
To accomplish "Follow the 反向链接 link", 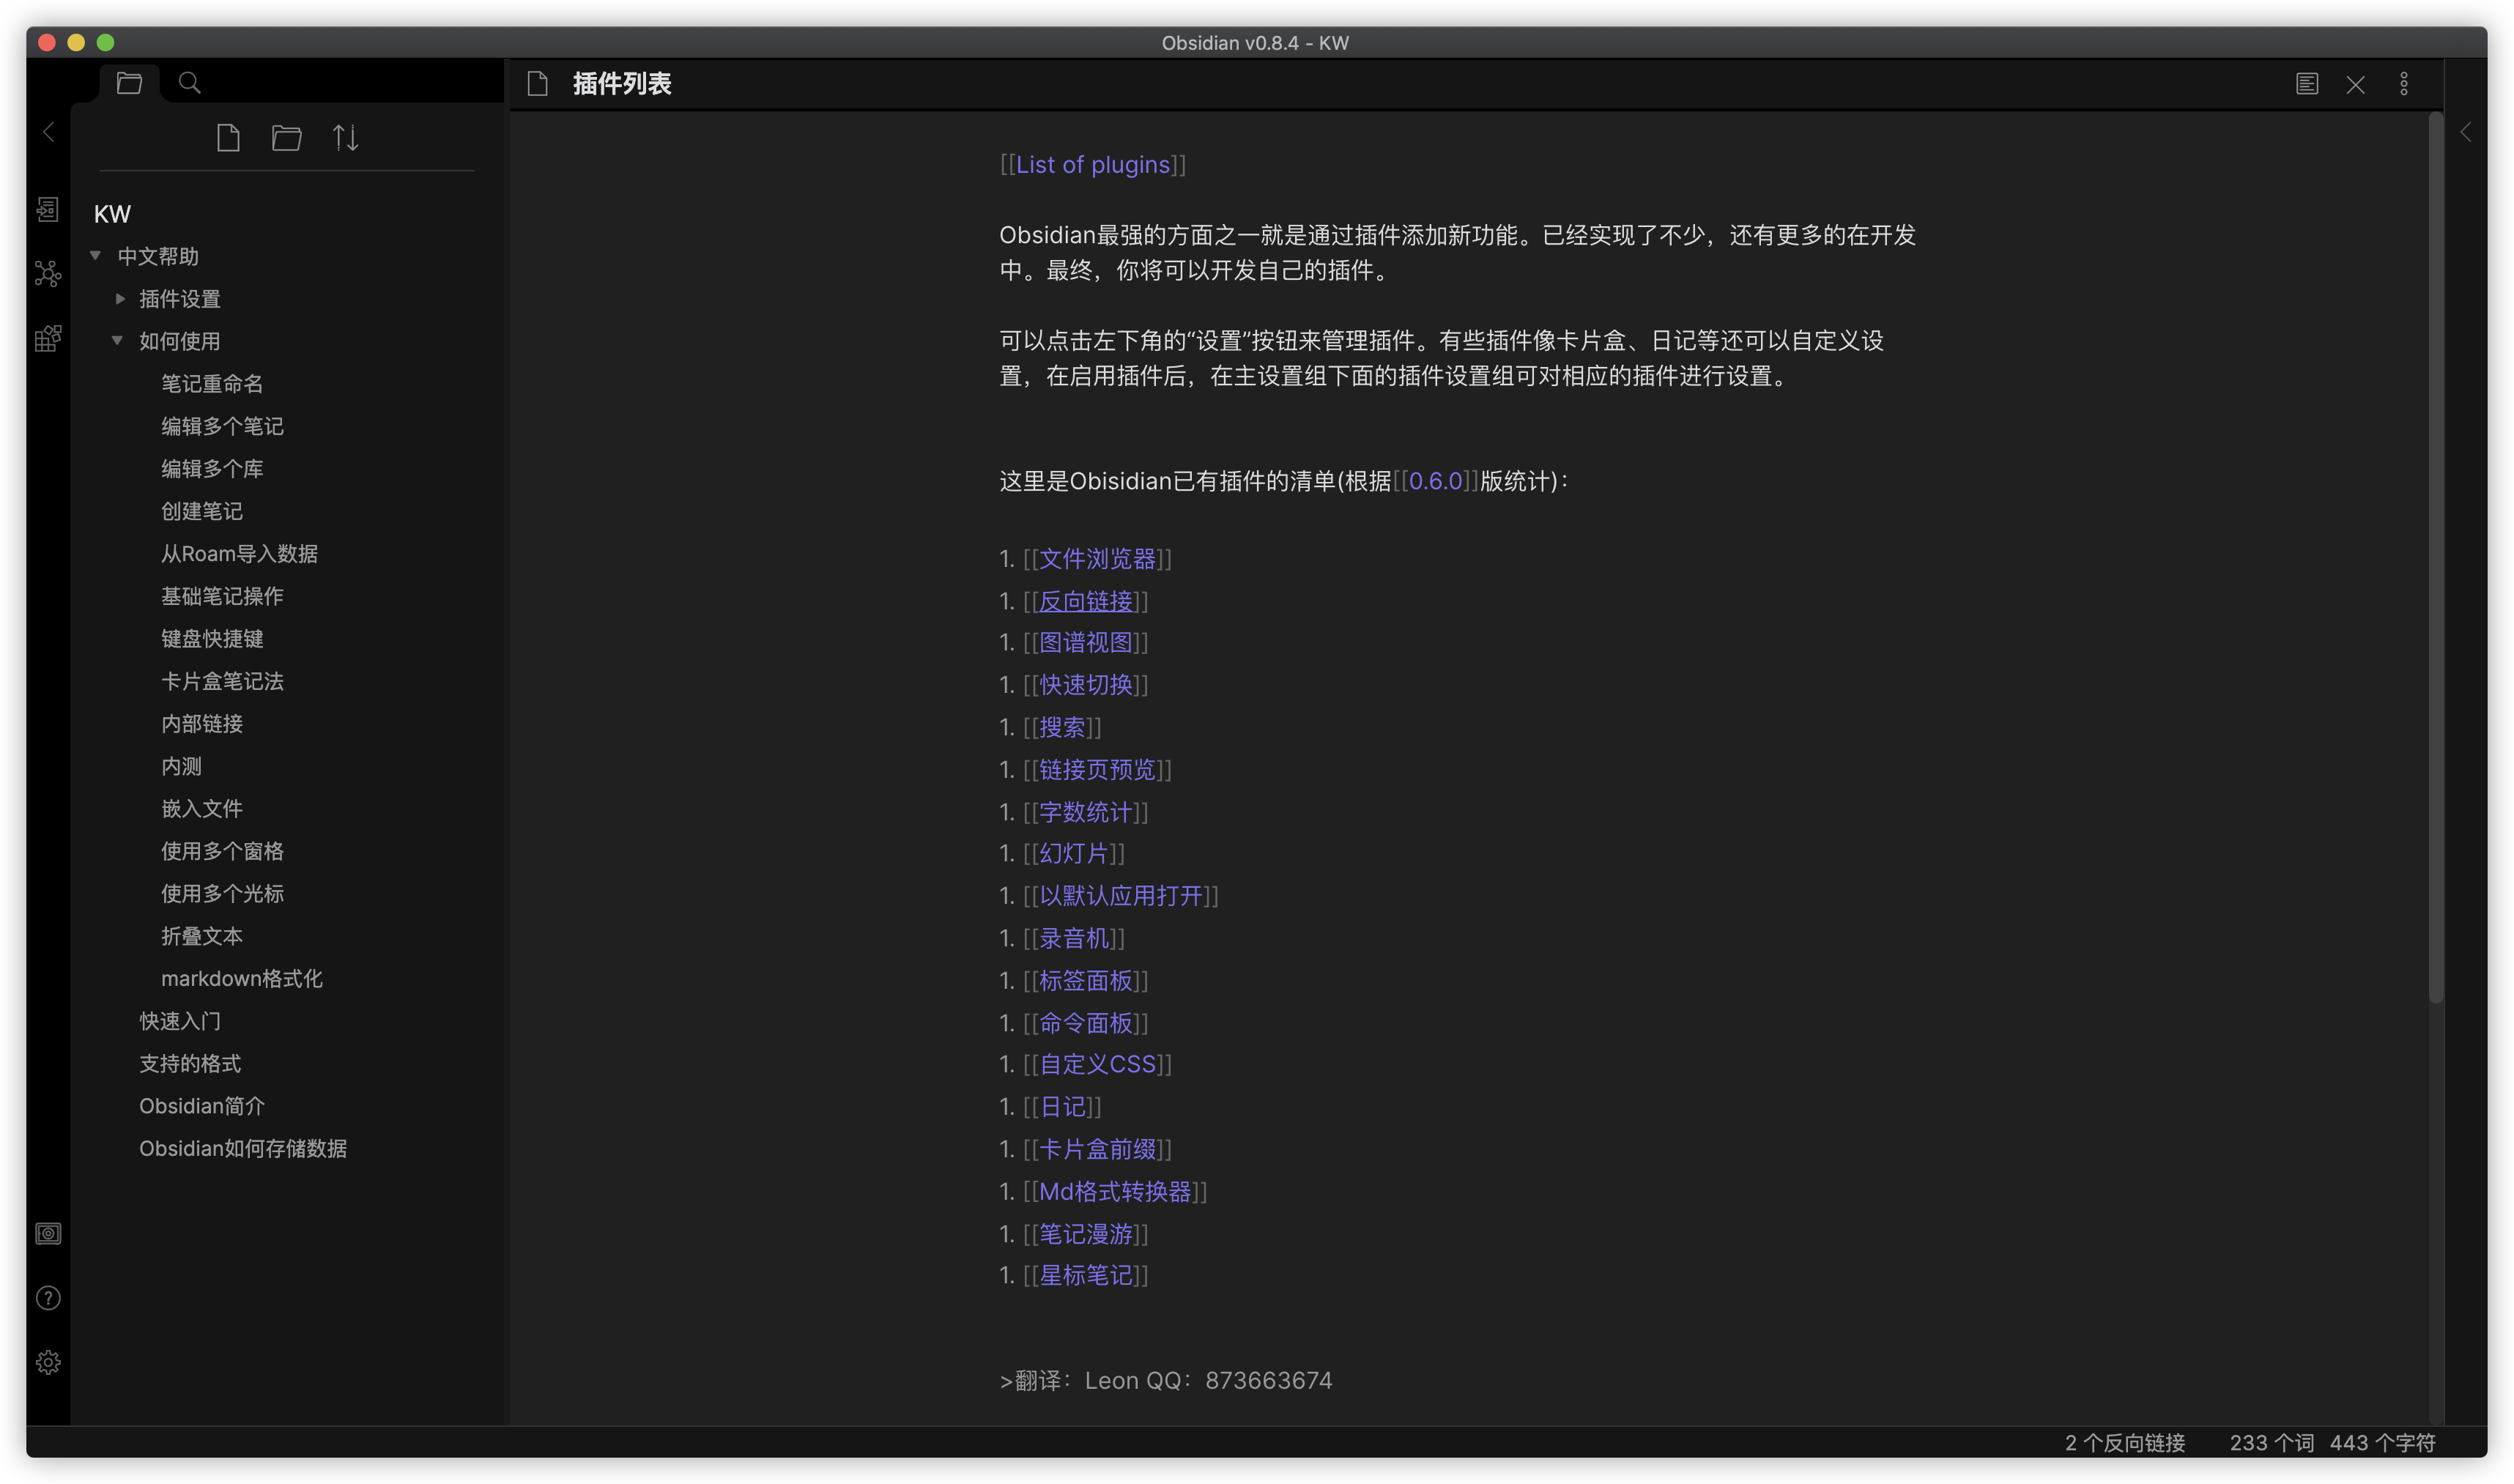I will click(x=1085, y=601).
